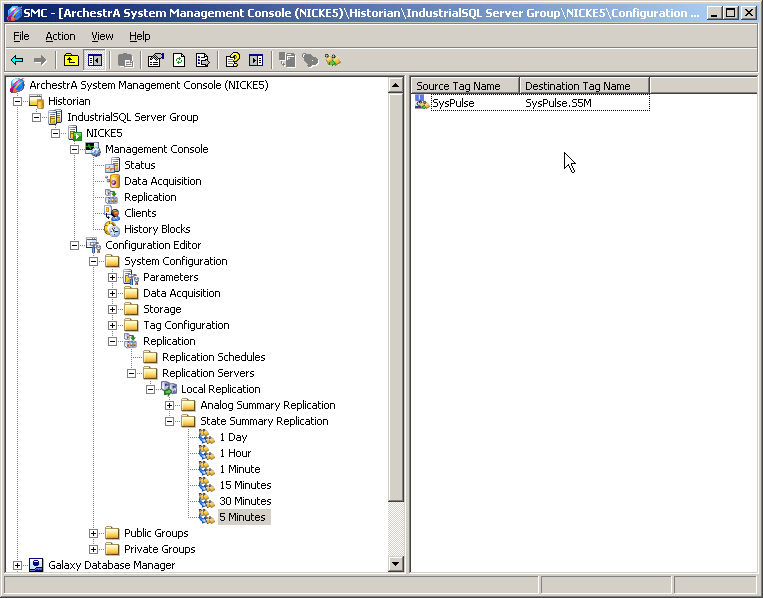Expand the Private Groups folder
The height and width of the screenshot is (598, 763).
(x=93, y=549)
